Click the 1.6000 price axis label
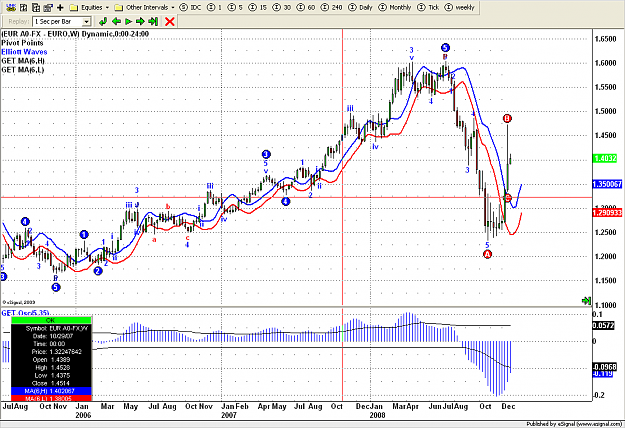The image size is (625, 428). pyautogui.click(x=605, y=63)
